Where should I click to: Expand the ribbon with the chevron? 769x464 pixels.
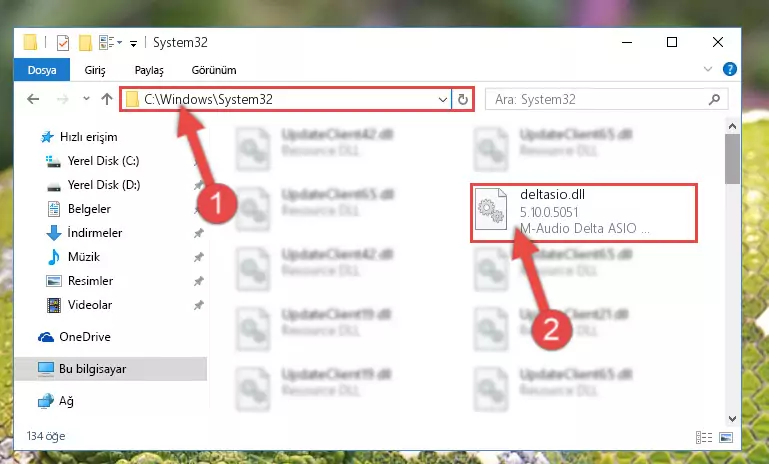click(708, 69)
